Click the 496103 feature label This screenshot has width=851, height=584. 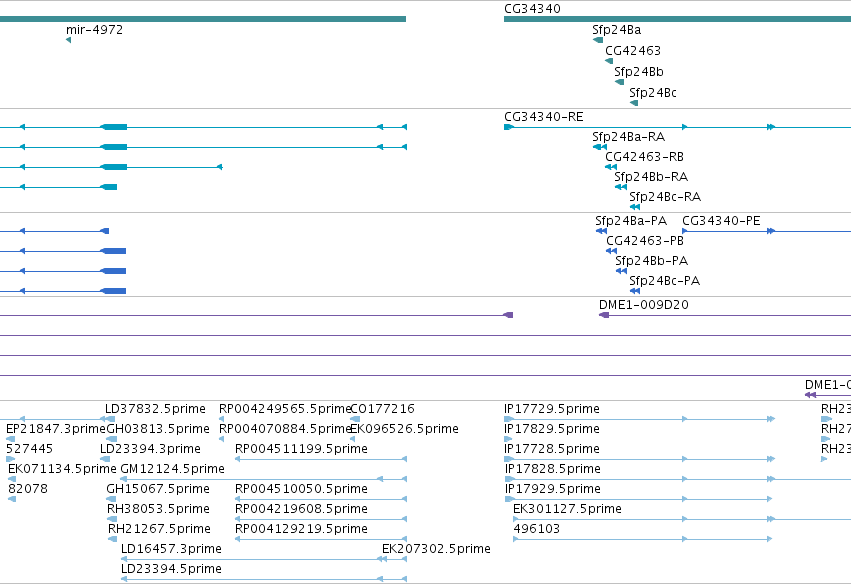(536, 529)
